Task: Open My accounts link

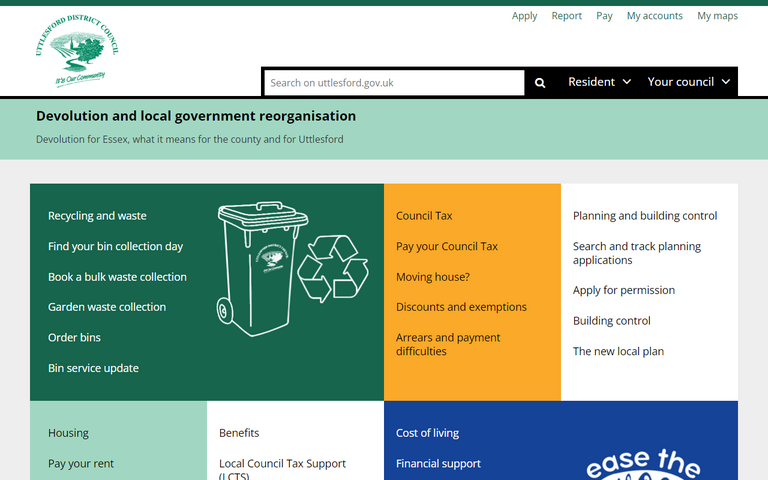Action: point(654,16)
